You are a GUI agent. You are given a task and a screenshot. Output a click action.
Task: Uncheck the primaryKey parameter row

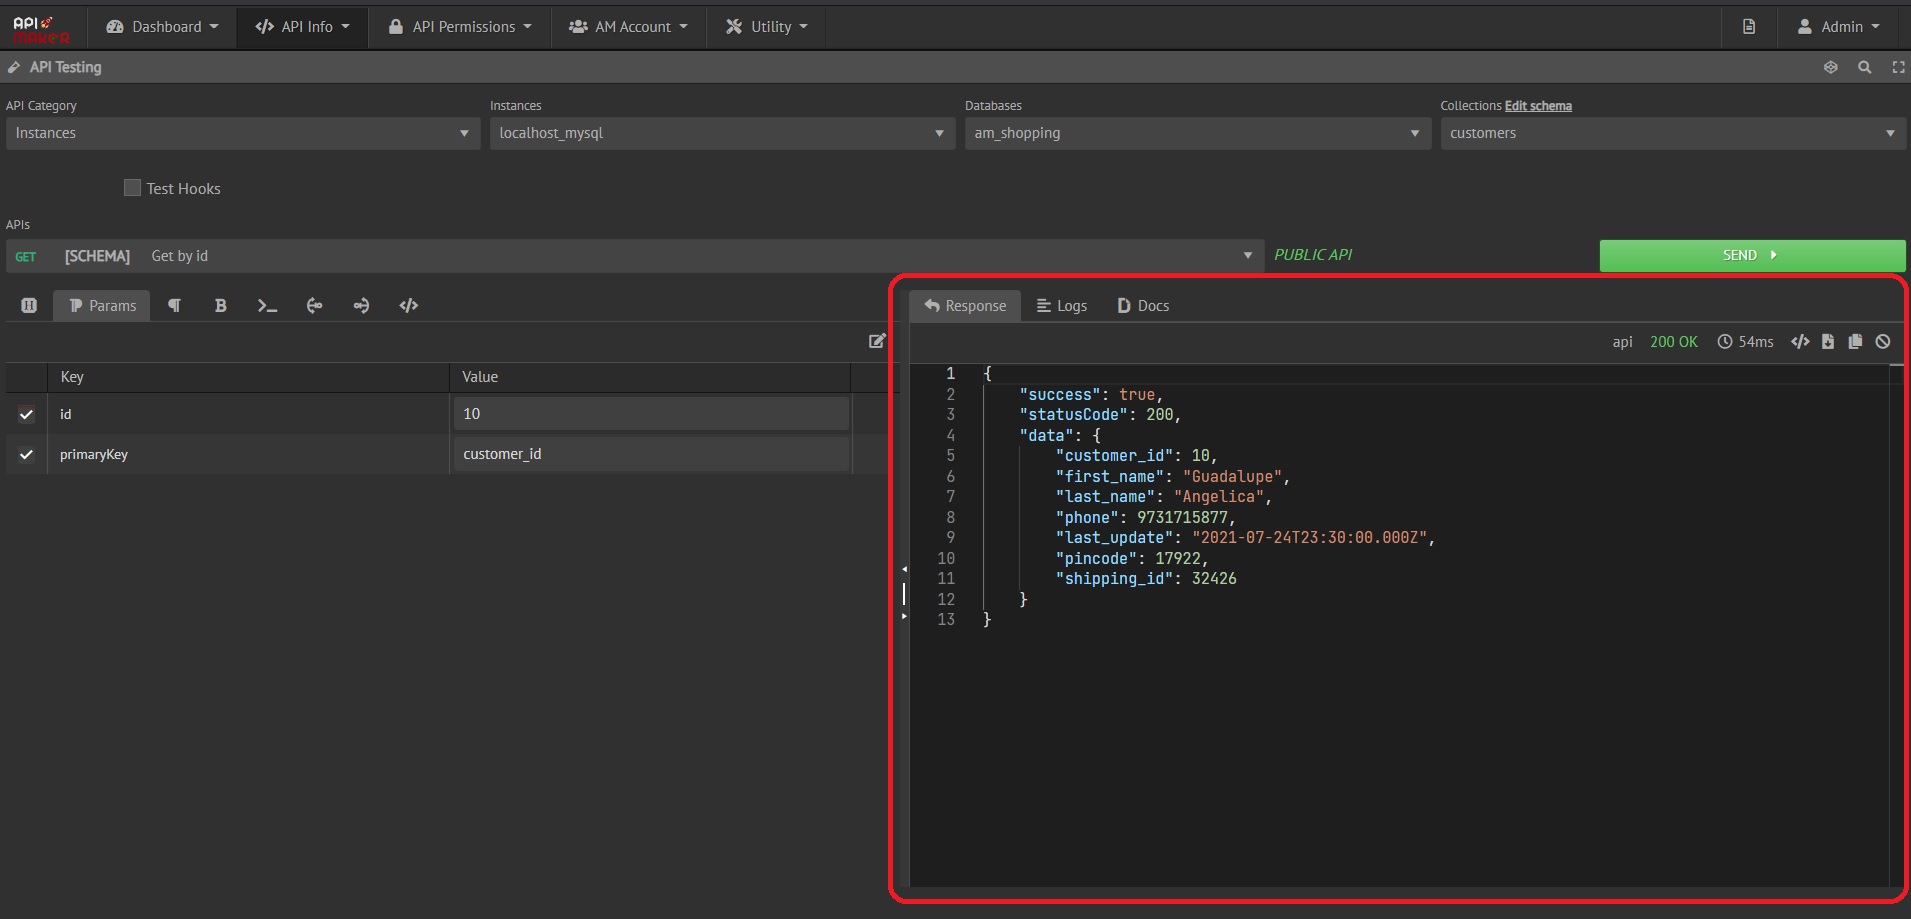27,454
